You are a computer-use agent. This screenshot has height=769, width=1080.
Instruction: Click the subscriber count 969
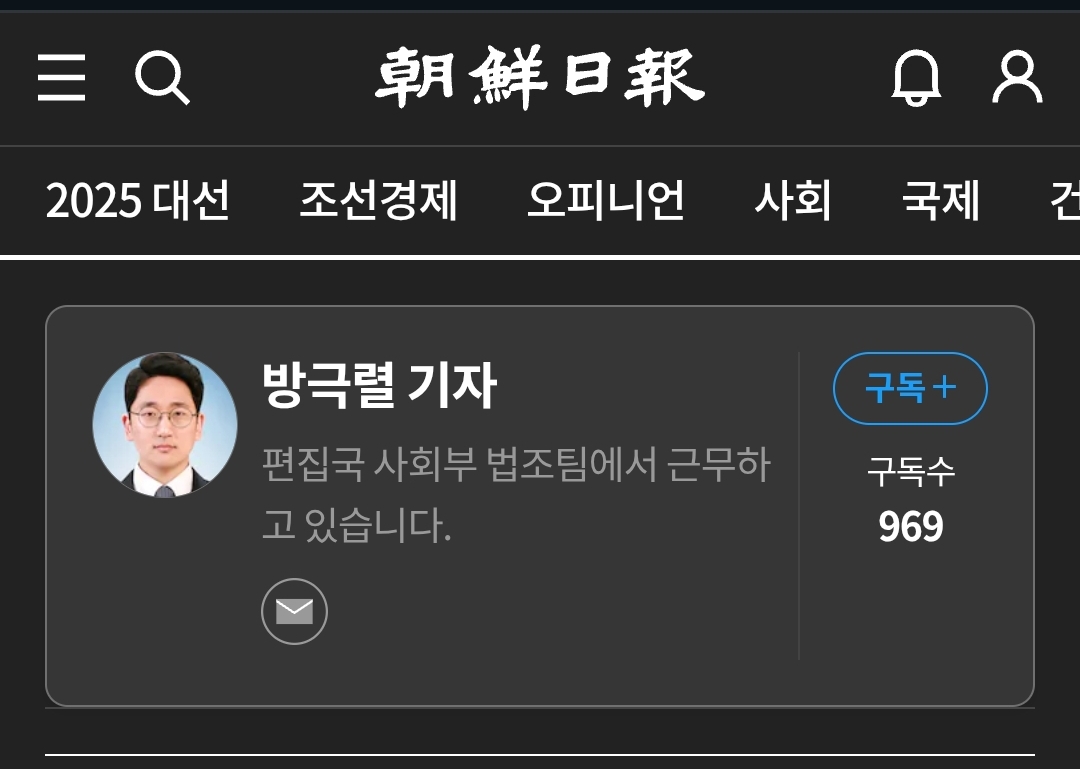point(911,527)
